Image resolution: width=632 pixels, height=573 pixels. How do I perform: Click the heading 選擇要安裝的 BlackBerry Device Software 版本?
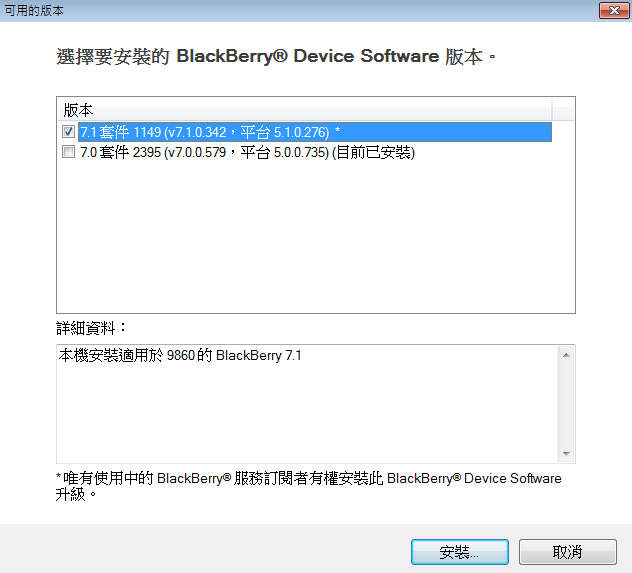(x=276, y=56)
